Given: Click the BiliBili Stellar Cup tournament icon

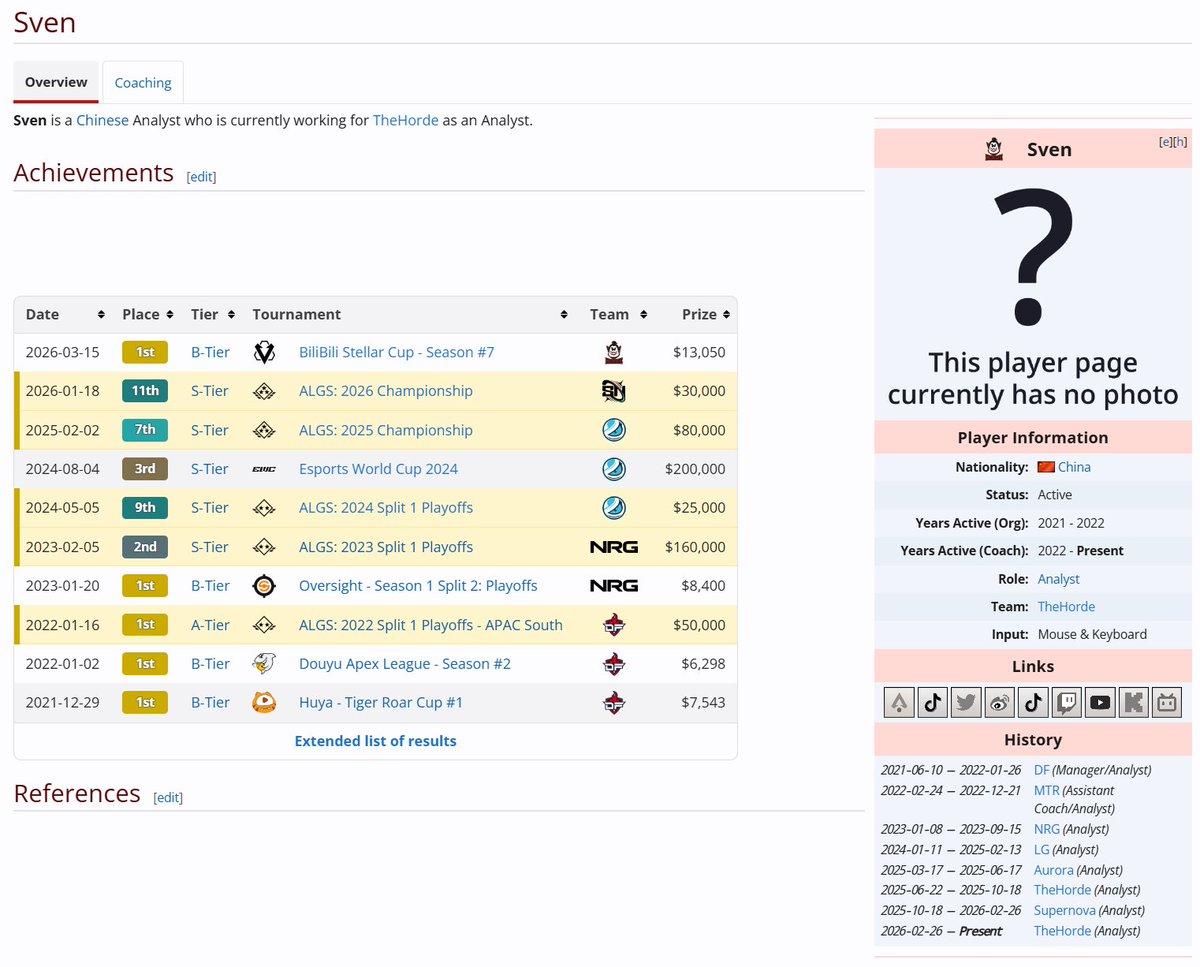Looking at the screenshot, I should pyautogui.click(x=264, y=352).
